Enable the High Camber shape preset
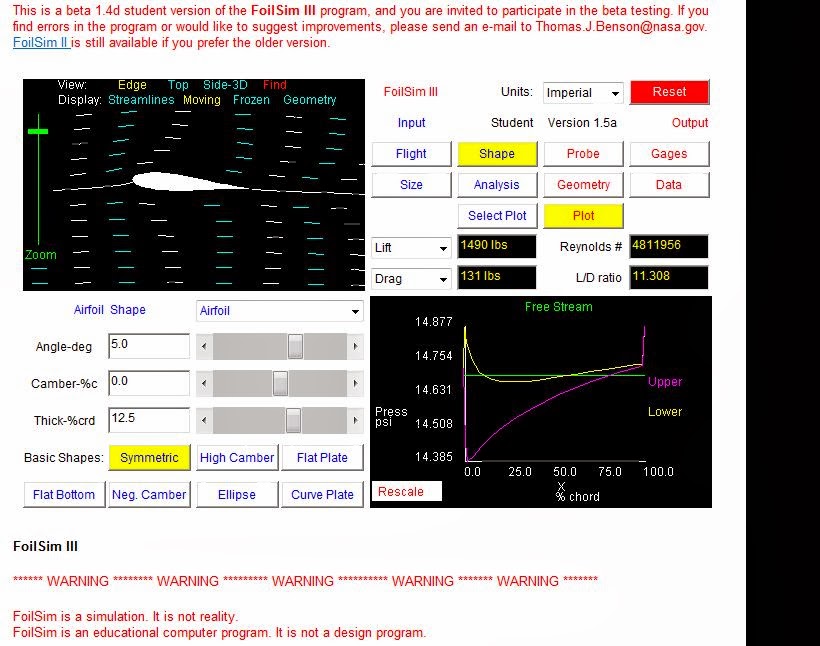The height and width of the screenshot is (646, 820). (237, 457)
